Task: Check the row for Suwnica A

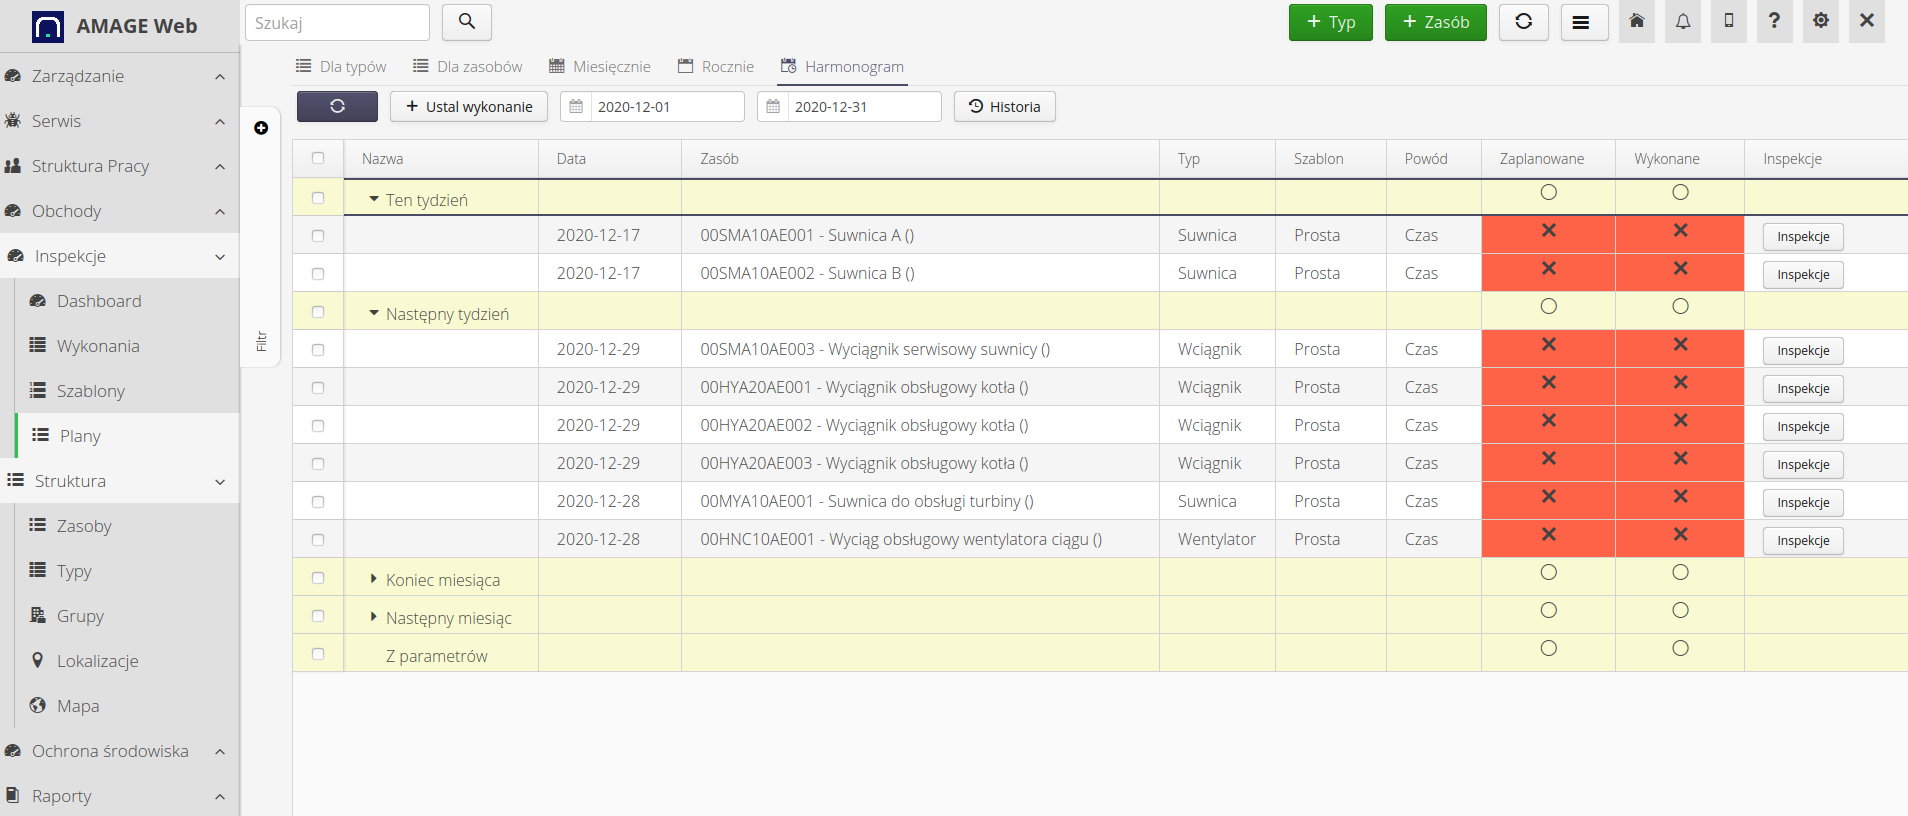Action: click(x=318, y=236)
